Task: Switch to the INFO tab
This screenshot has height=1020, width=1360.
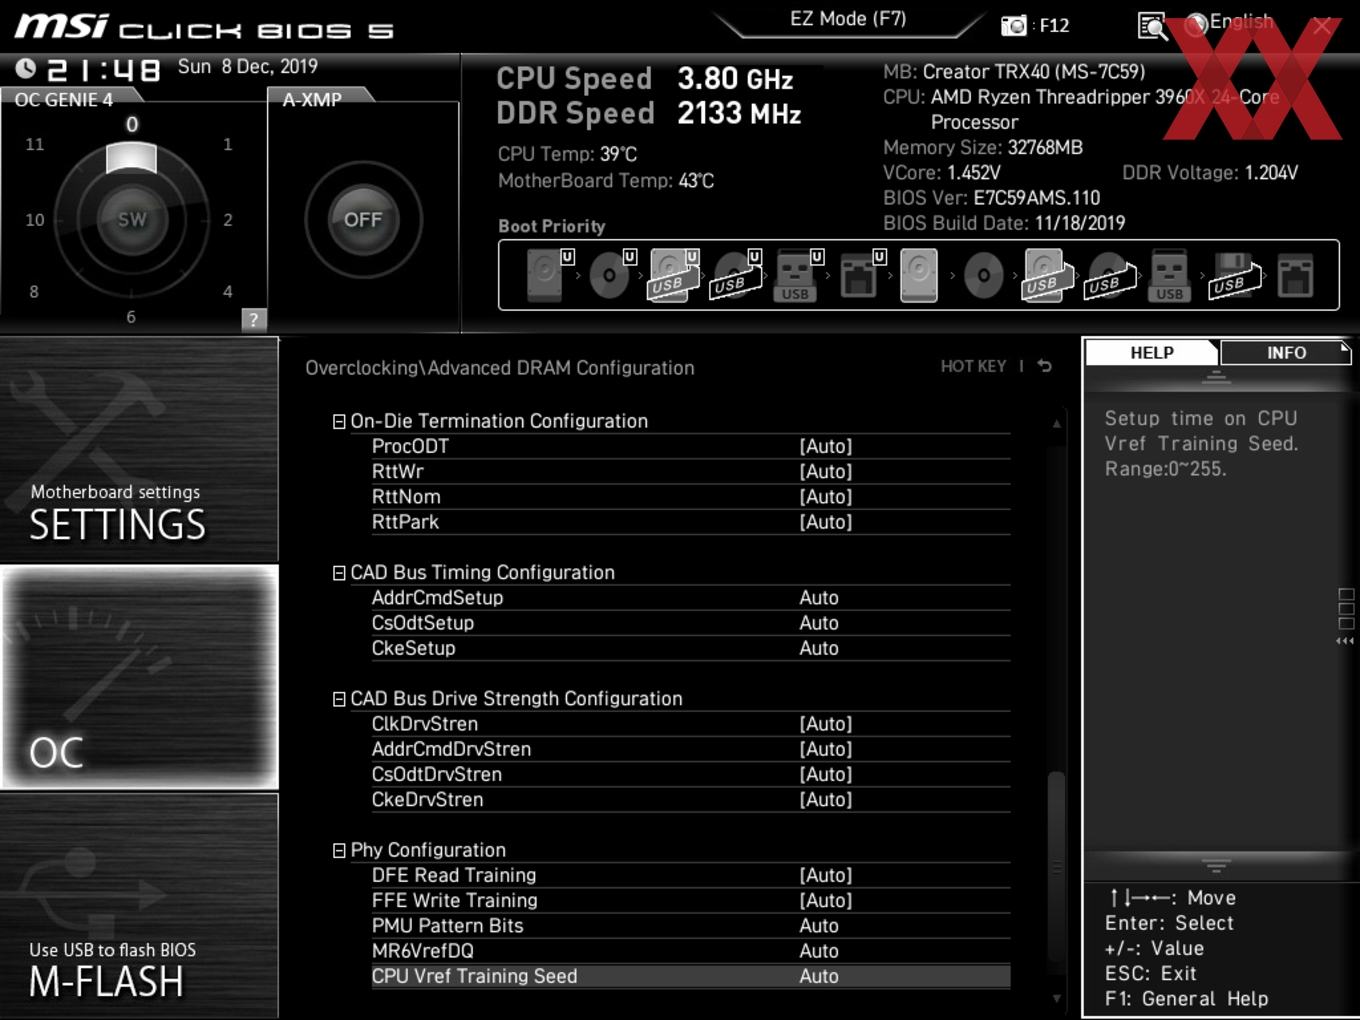Action: pos(1286,353)
